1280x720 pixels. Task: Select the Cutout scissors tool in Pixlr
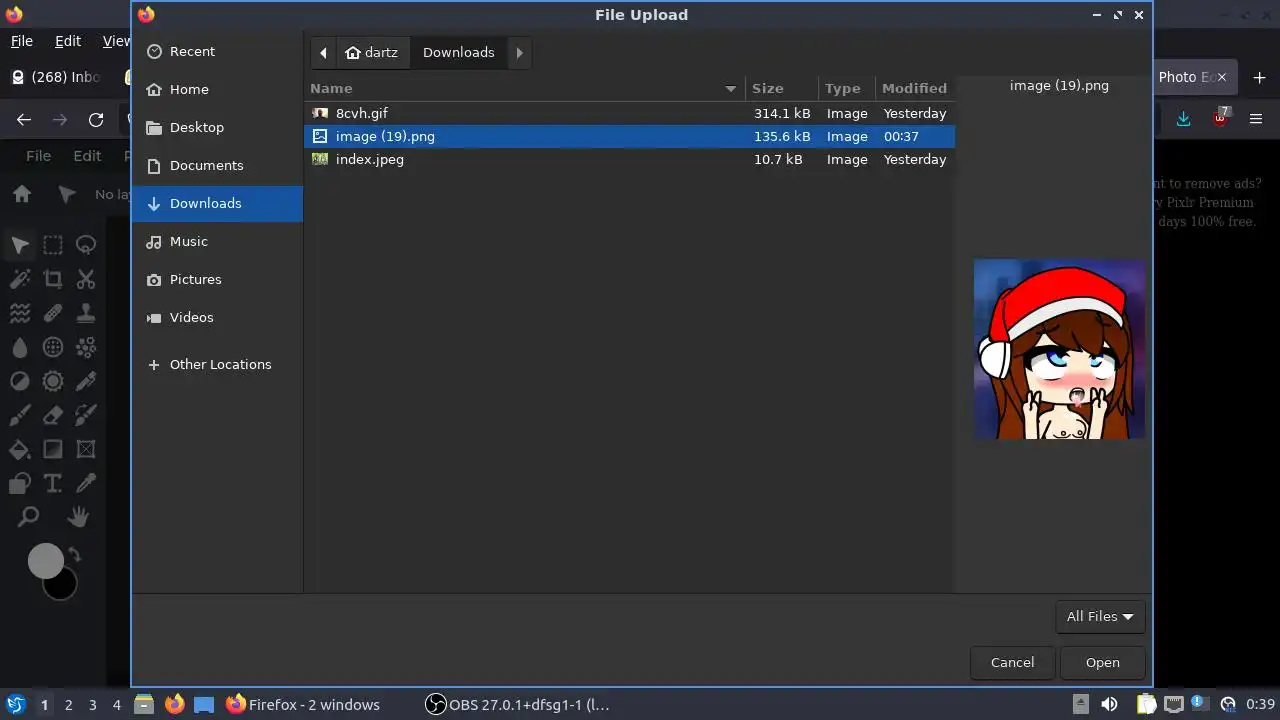pyautogui.click(x=86, y=279)
